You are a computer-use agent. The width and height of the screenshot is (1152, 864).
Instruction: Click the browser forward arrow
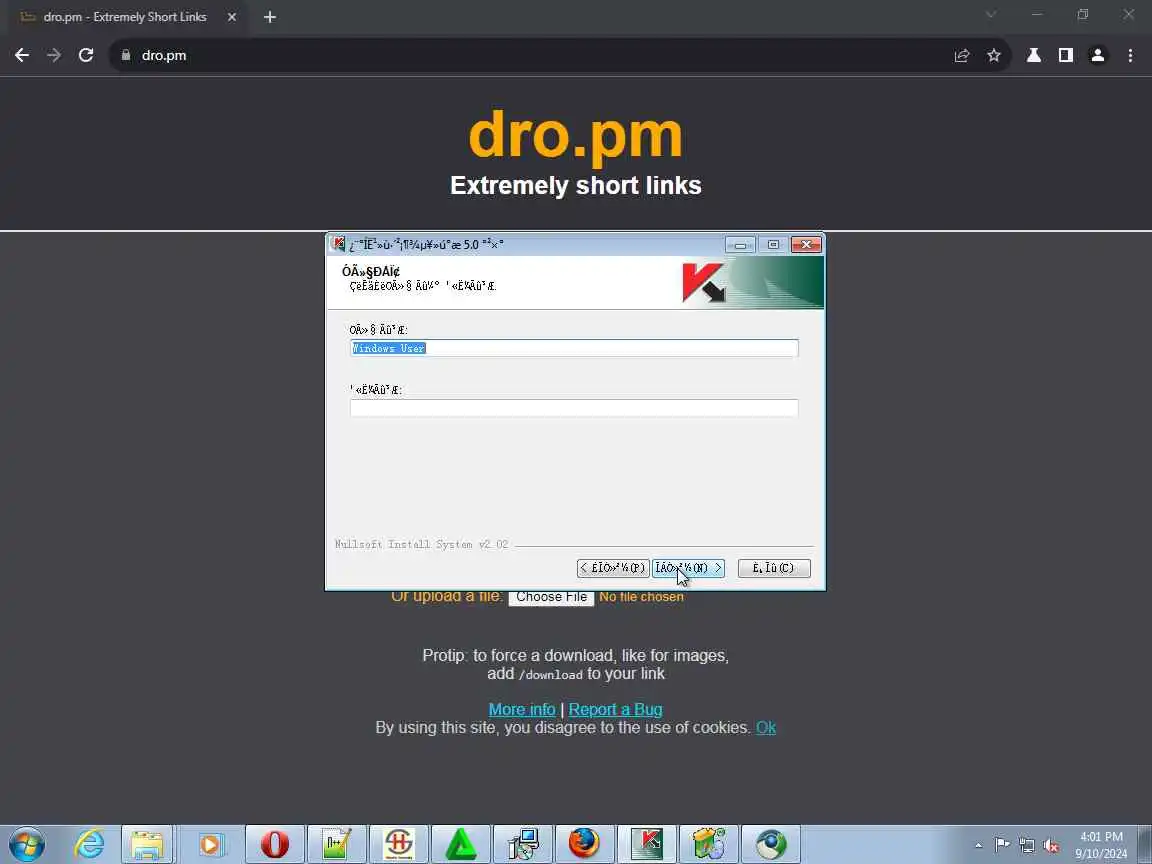click(54, 55)
